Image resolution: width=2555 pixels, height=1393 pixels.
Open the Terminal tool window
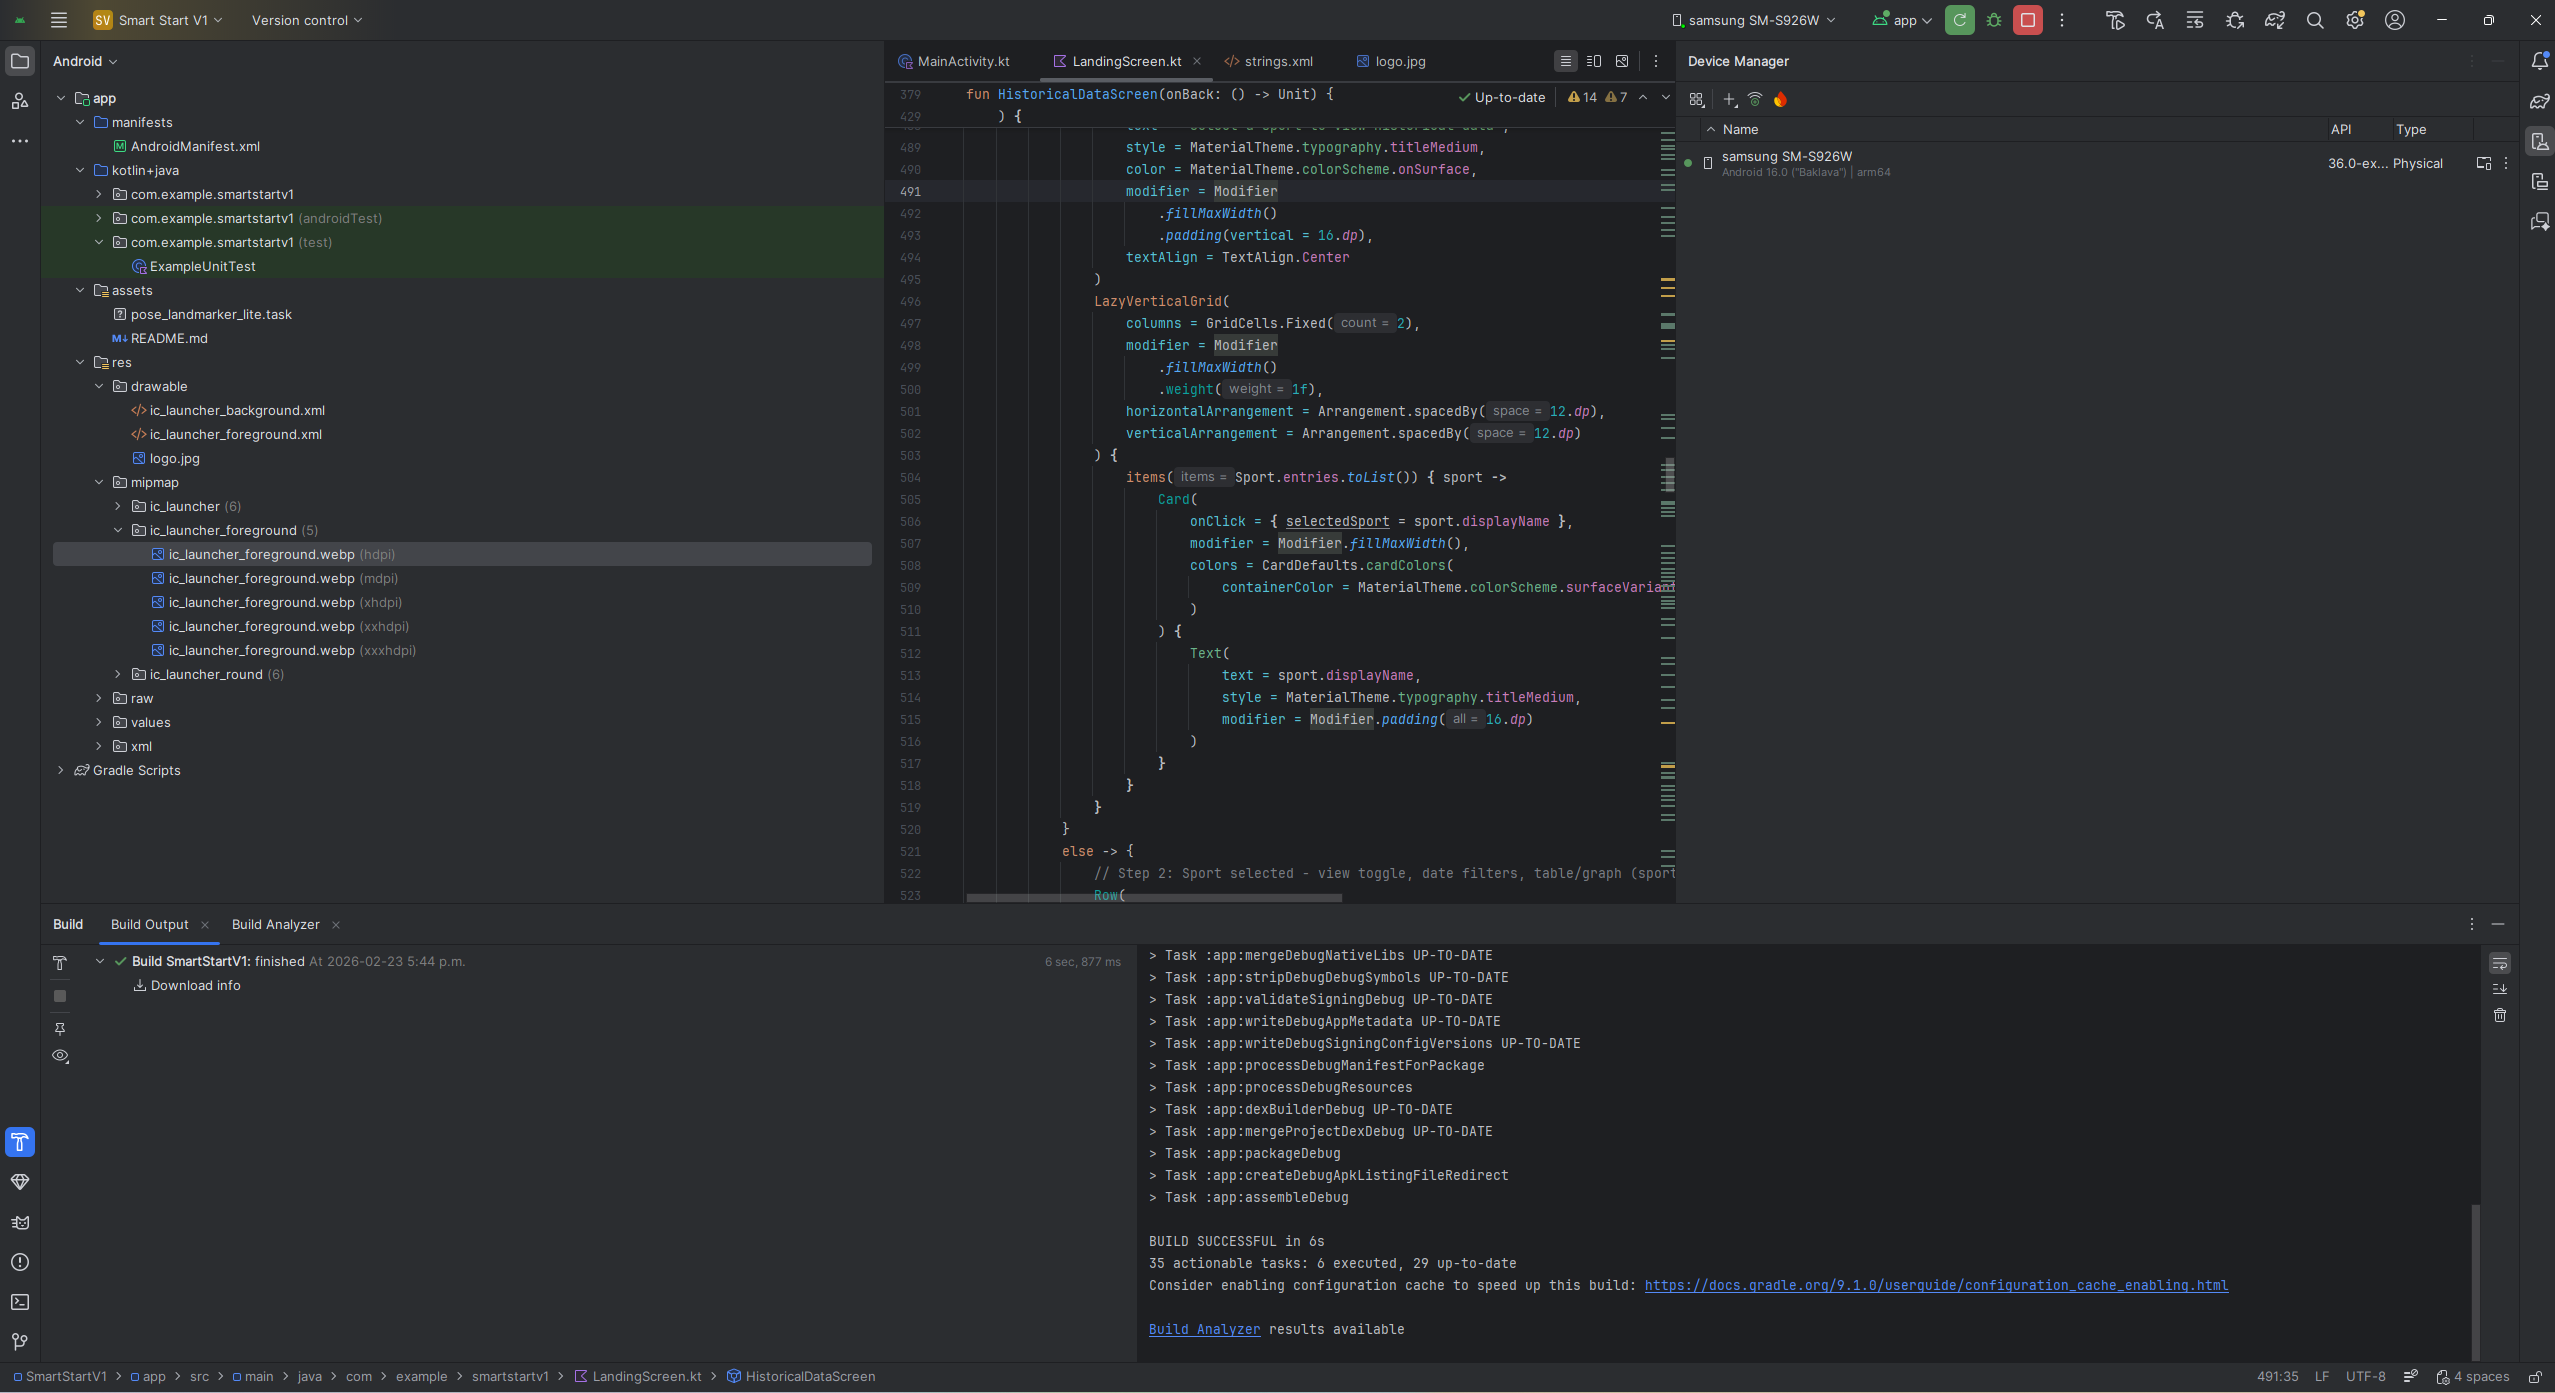pyautogui.click(x=20, y=1302)
